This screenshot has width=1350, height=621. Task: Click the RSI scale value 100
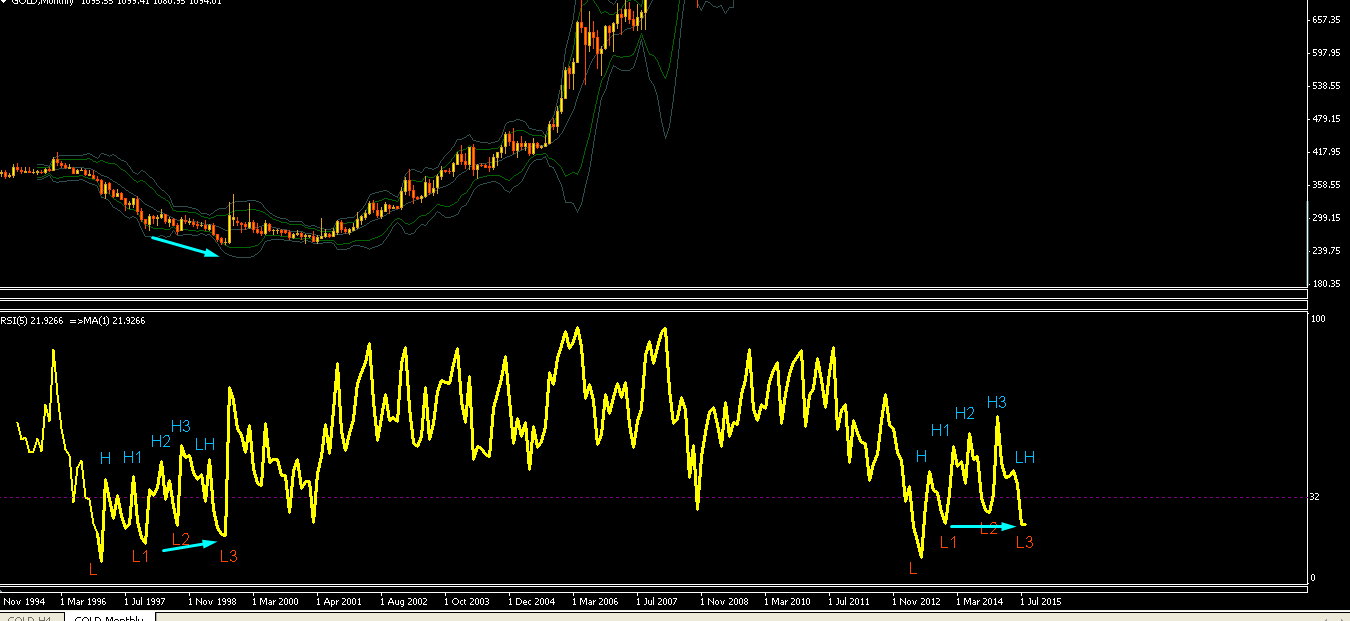[1318, 319]
